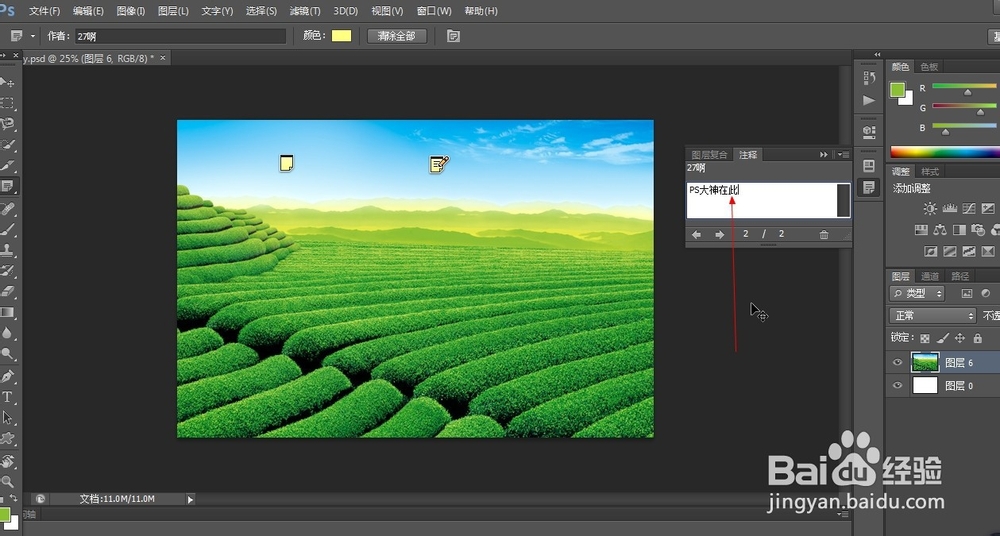Select the Dodge tool
This screenshot has width=1000, height=536.
pos(7,354)
